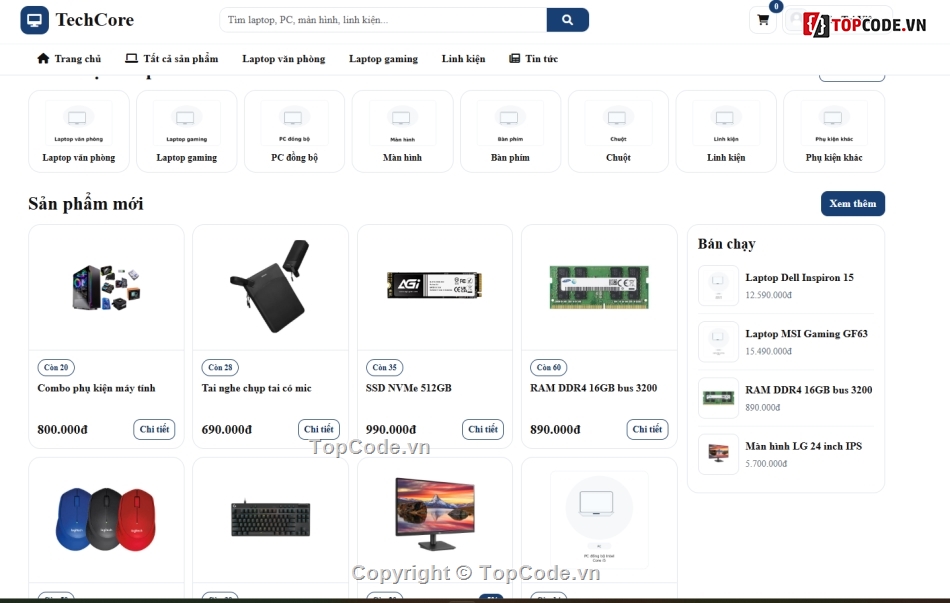Open Laptop Dell Inspiron 15 in Bán chạy

click(799, 278)
